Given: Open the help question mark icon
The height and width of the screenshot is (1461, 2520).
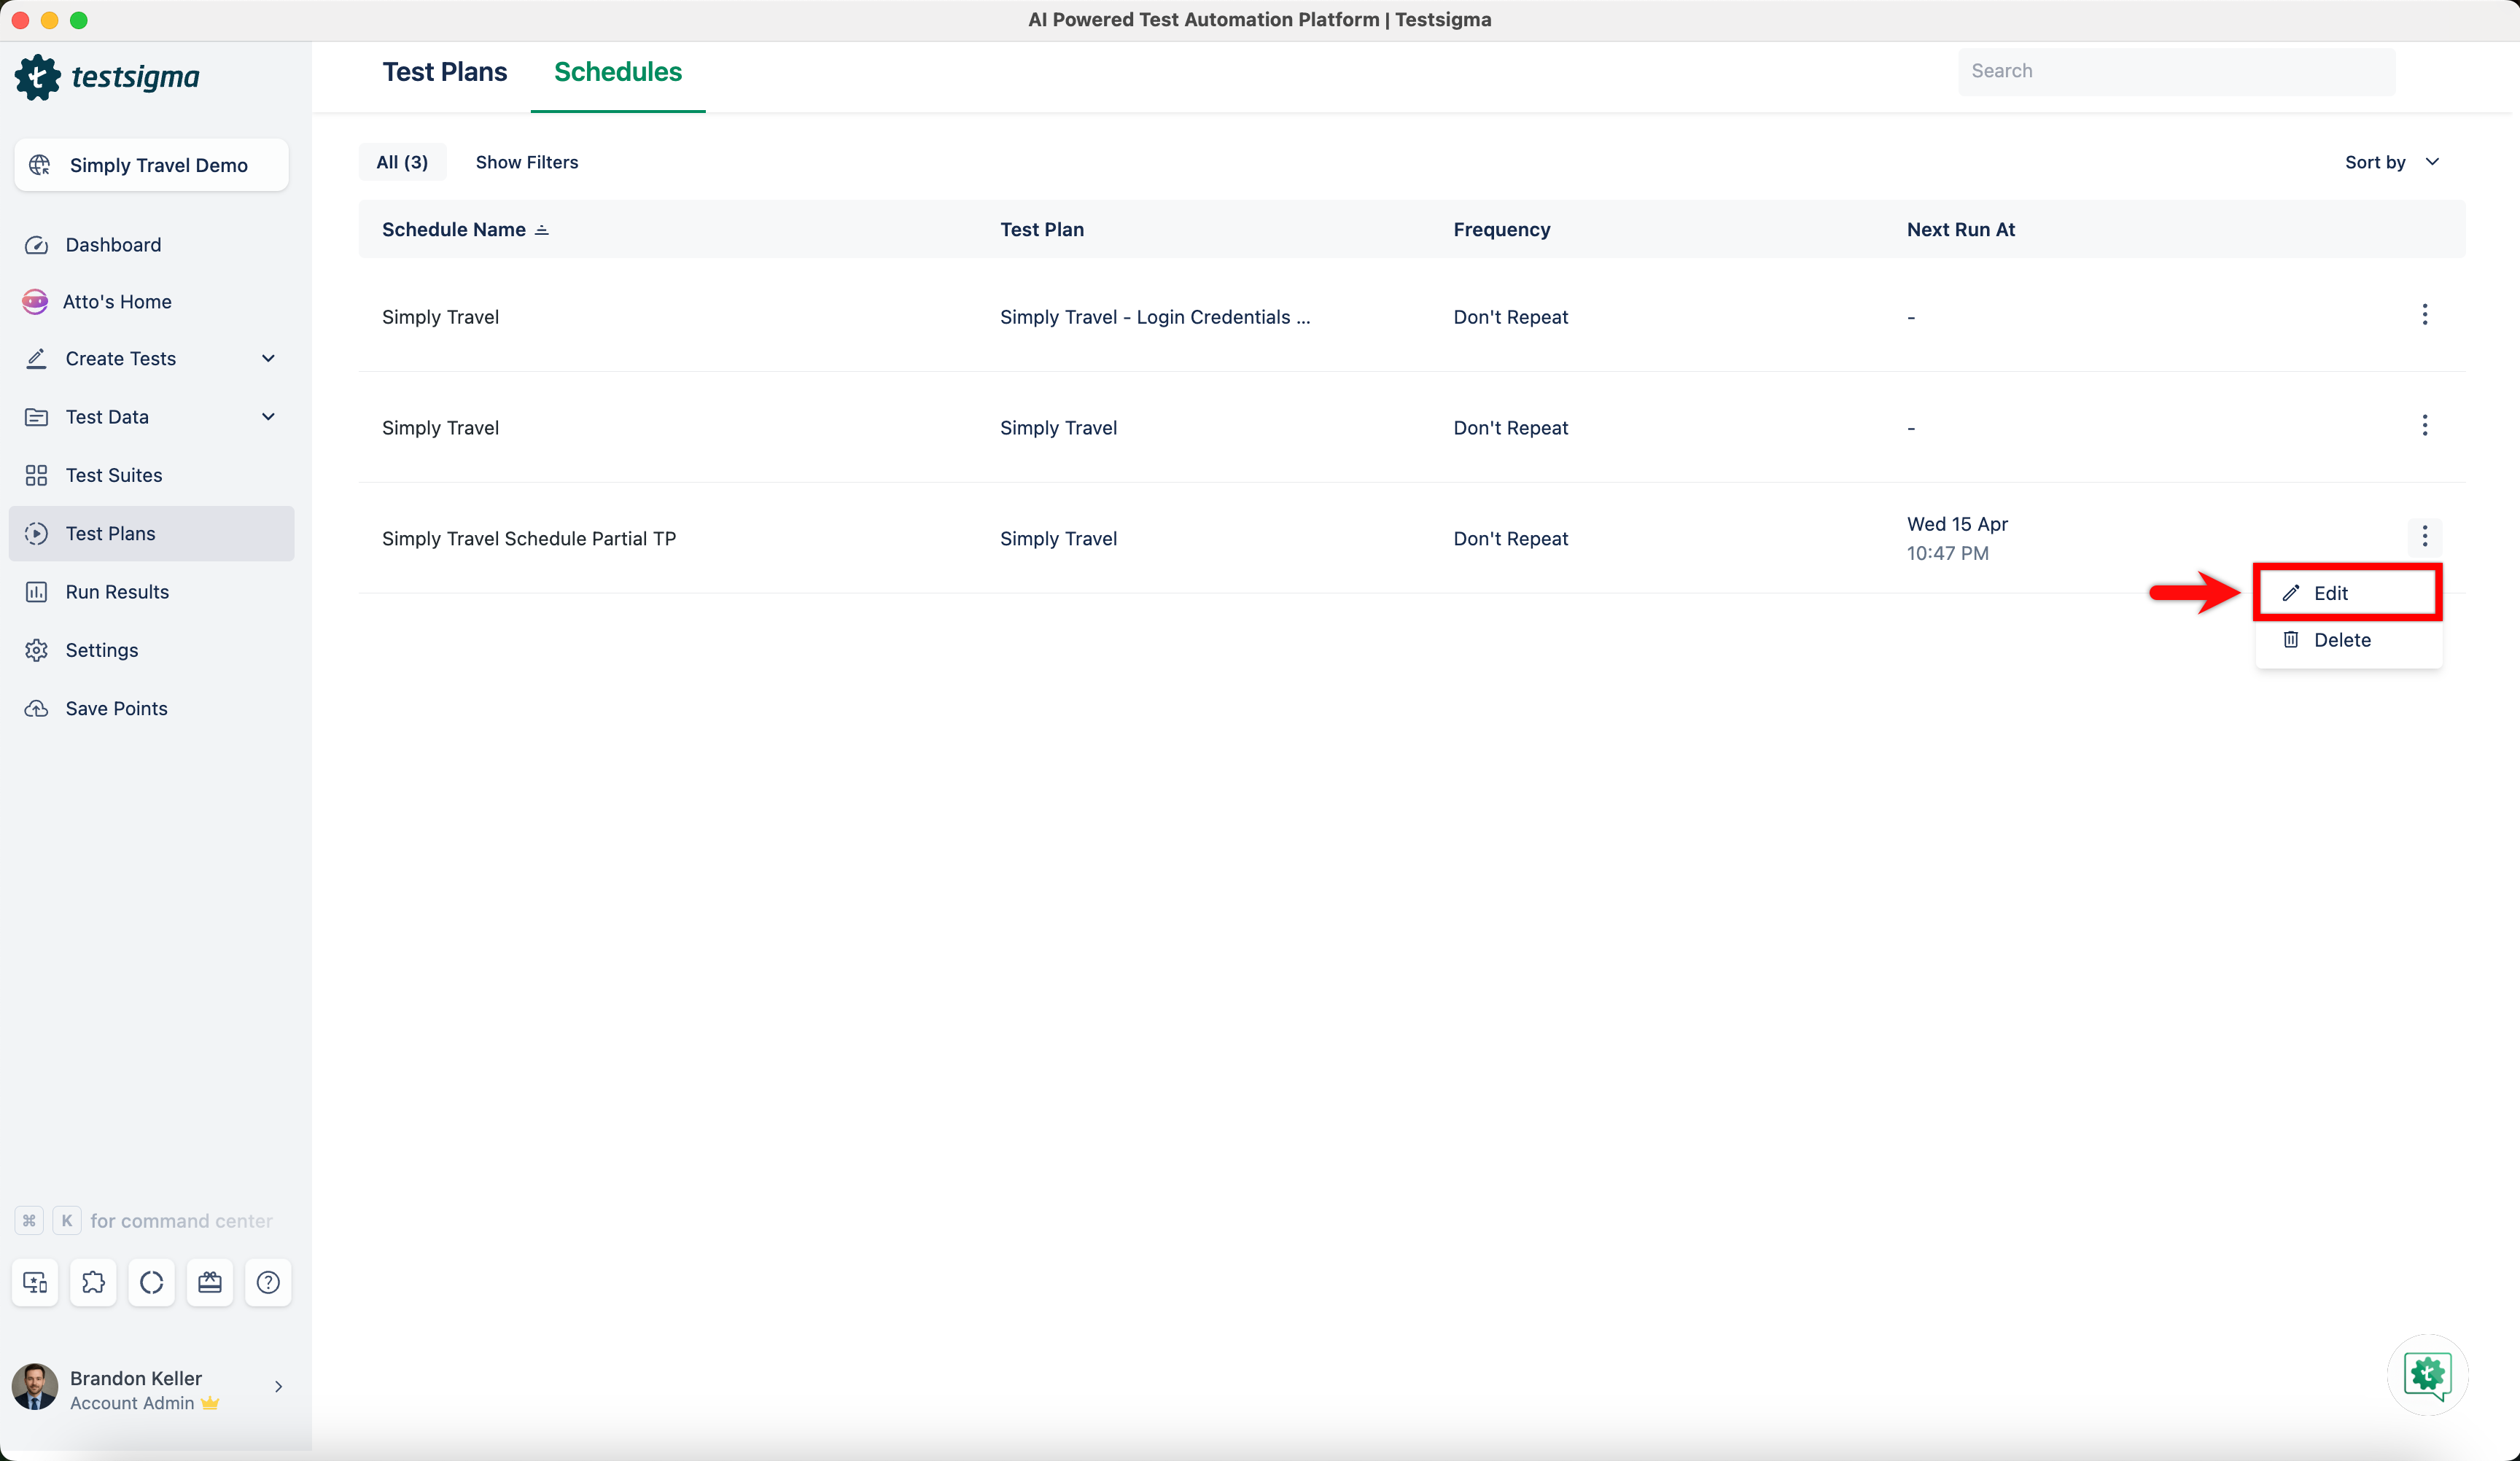Looking at the screenshot, I should point(268,1282).
